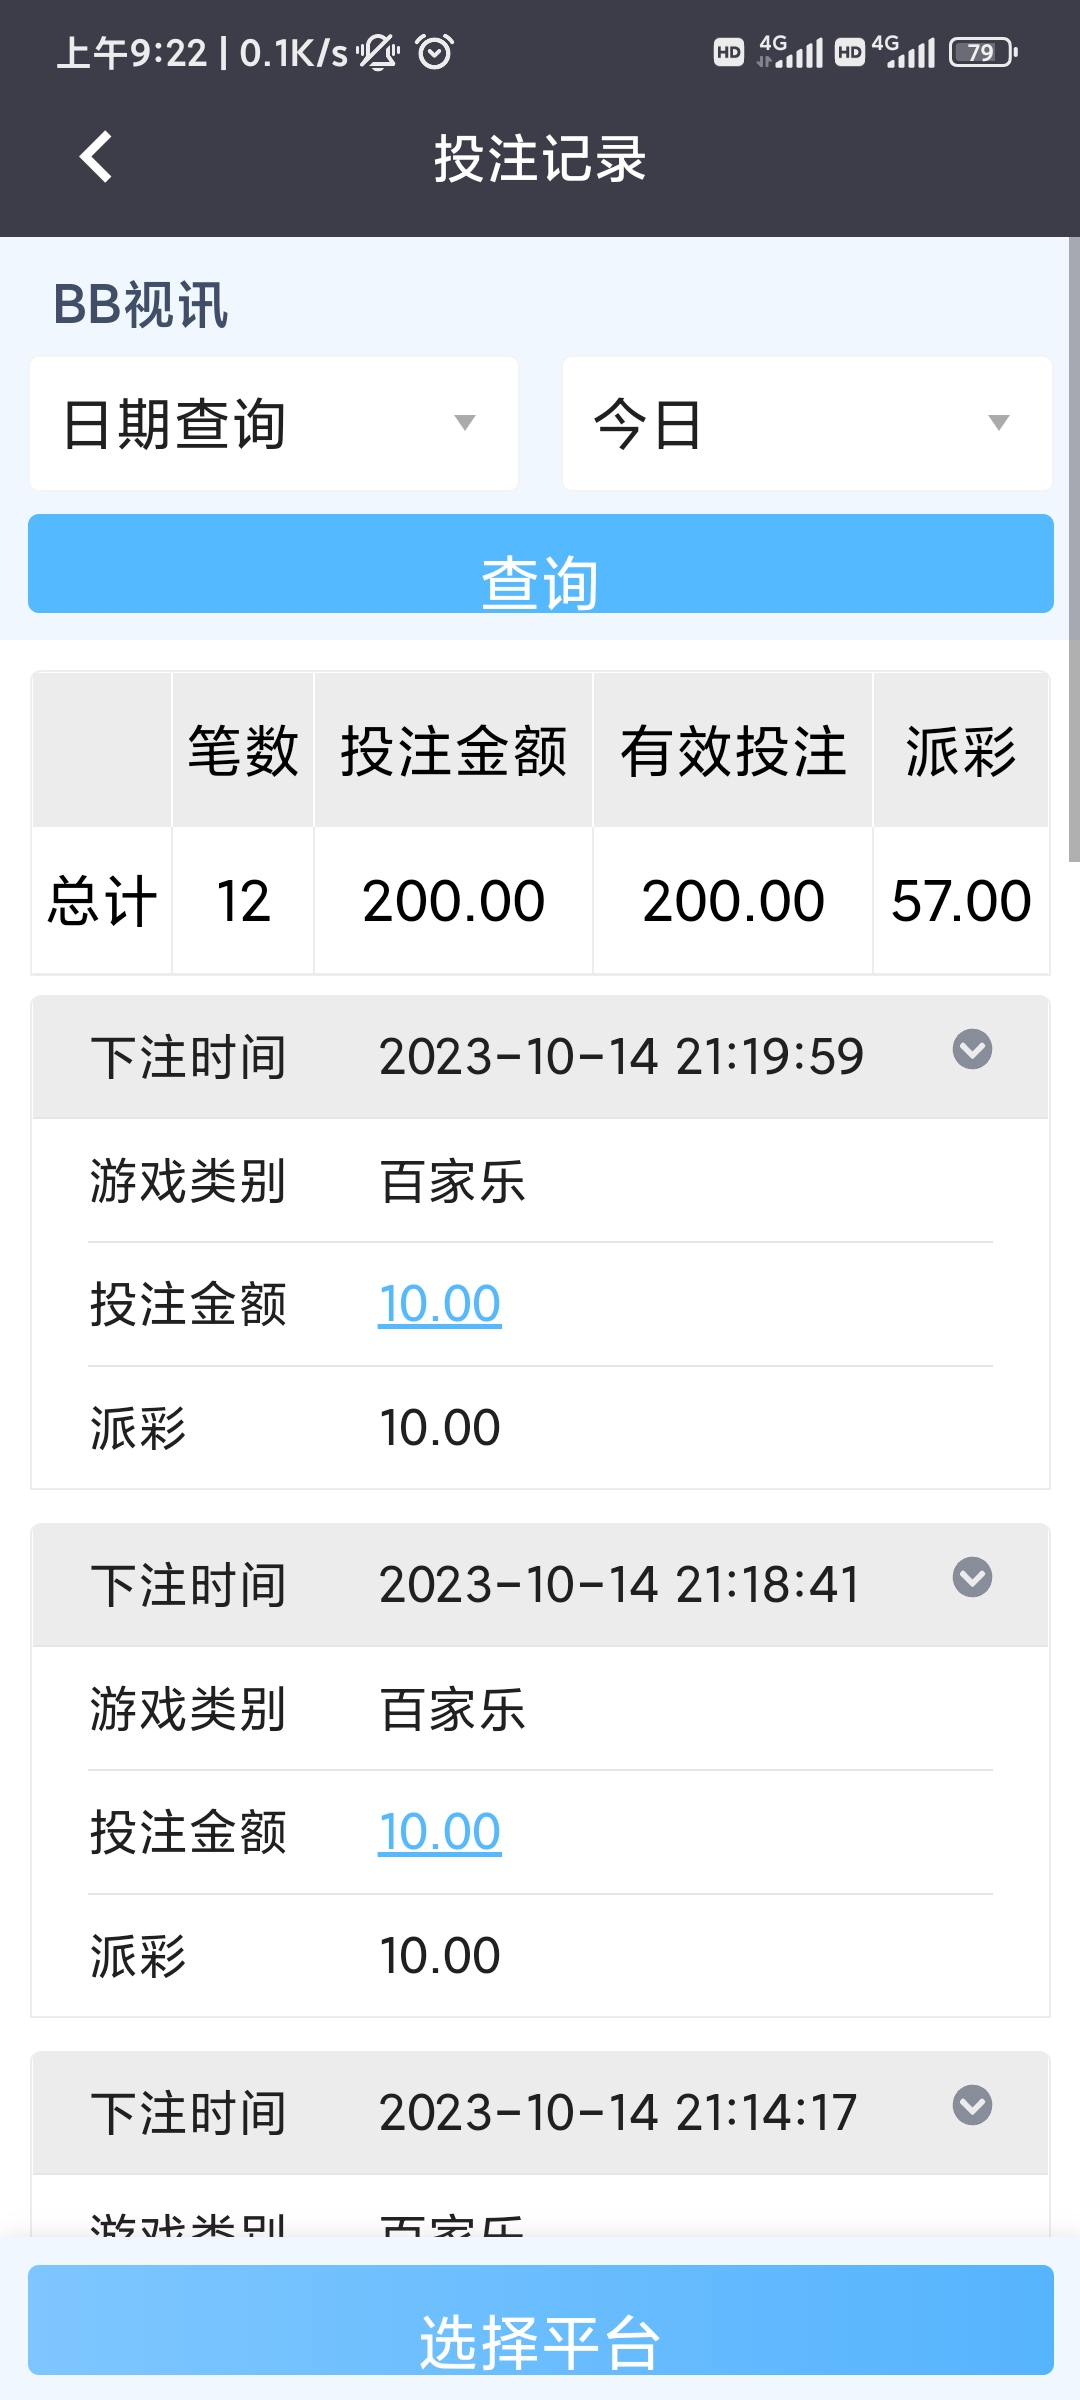Expand the 21:19:59 bet record chevron
This screenshot has height=2400, width=1080.
(x=972, y=1049)
